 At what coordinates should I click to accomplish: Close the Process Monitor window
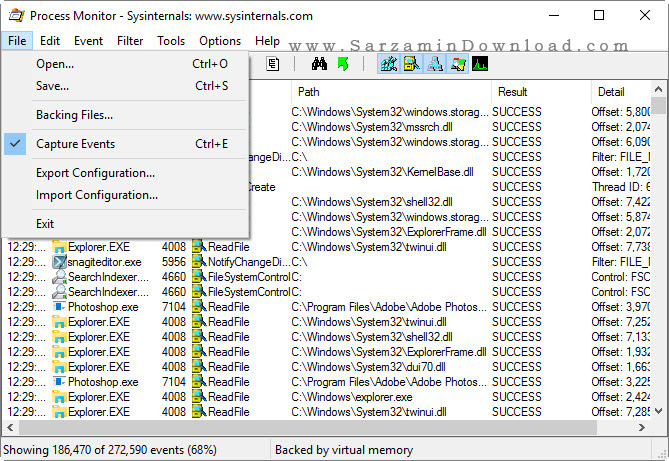click(x=645, y=16)
